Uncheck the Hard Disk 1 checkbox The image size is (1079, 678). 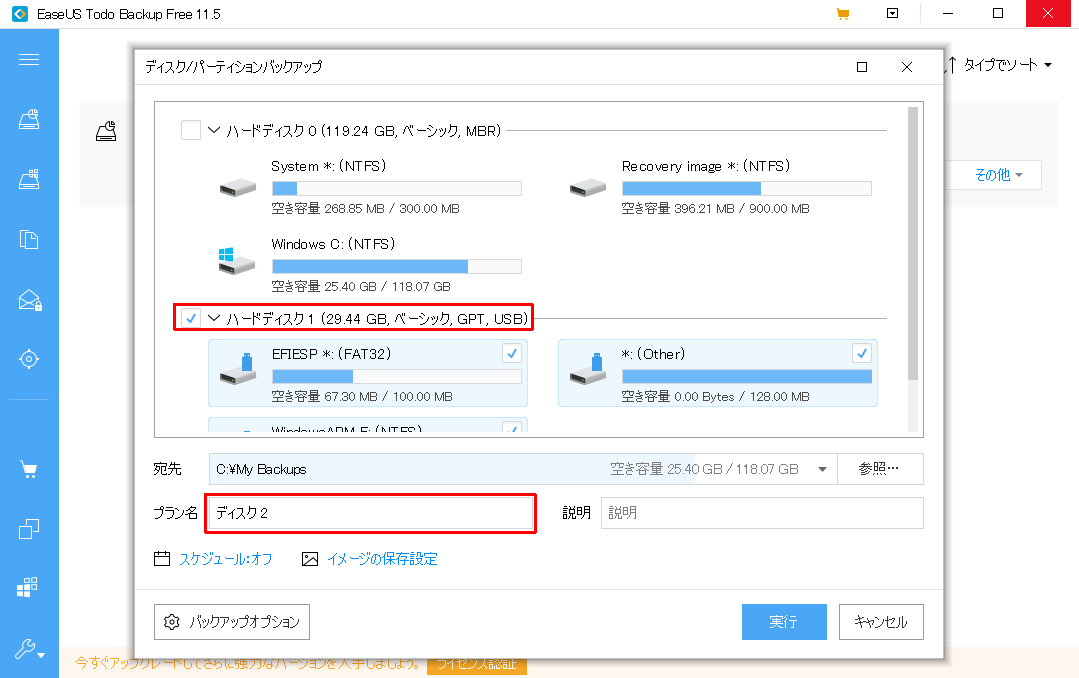(x=191, y=318)
